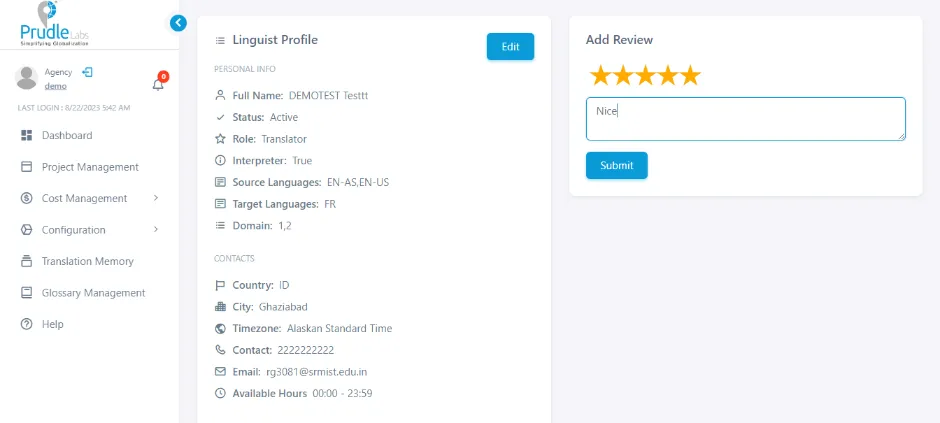Screen dimensions: 940x423
Task: Click the Dashboard grid icon
Action: [26, 135]
